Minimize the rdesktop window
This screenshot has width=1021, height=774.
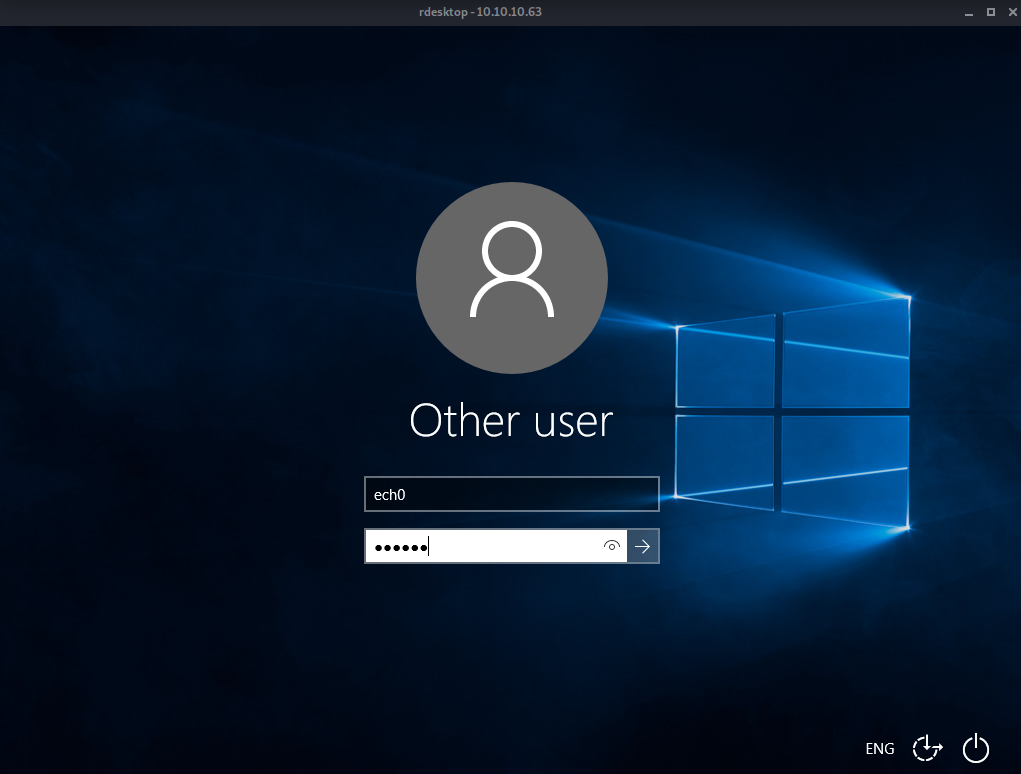(969, 12)
